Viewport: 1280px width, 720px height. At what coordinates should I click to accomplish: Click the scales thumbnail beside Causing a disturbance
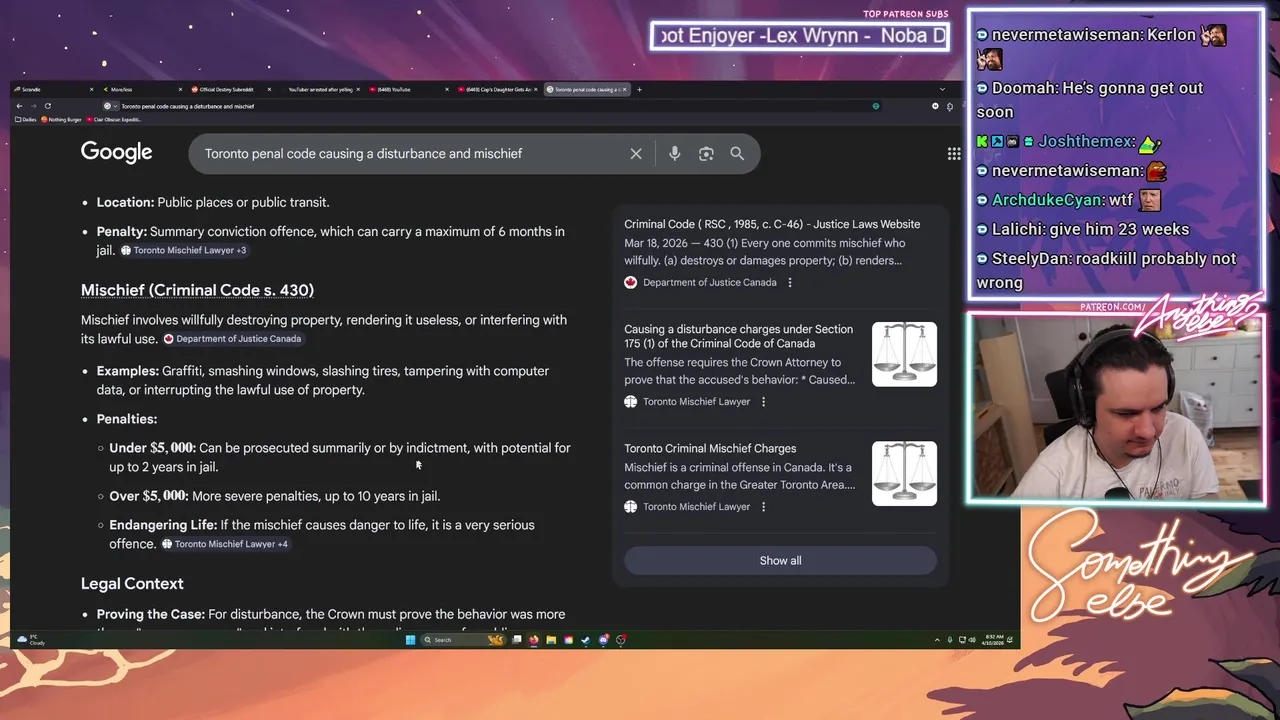[x=904, y=354]
